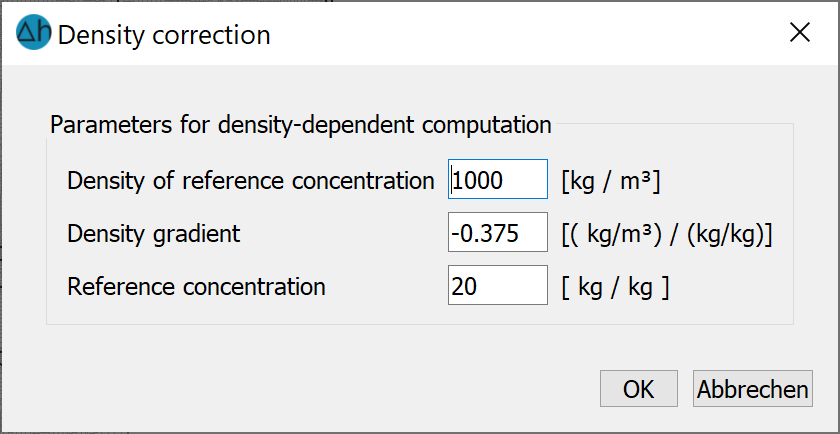The width and height of the screenshot is (840, 434).
Task: Cancel the dialog via Abbrechen button
Action: coord(753,388)
